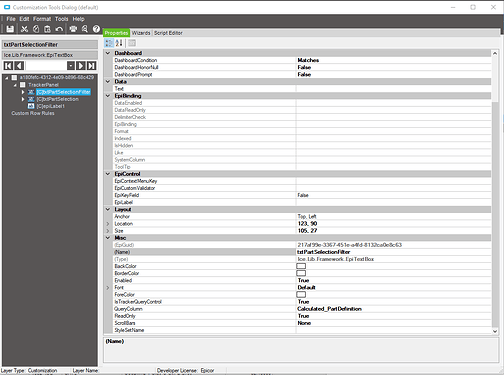Select the Alphabetical sort icon
504x375 pixels.
coord(119,43)
